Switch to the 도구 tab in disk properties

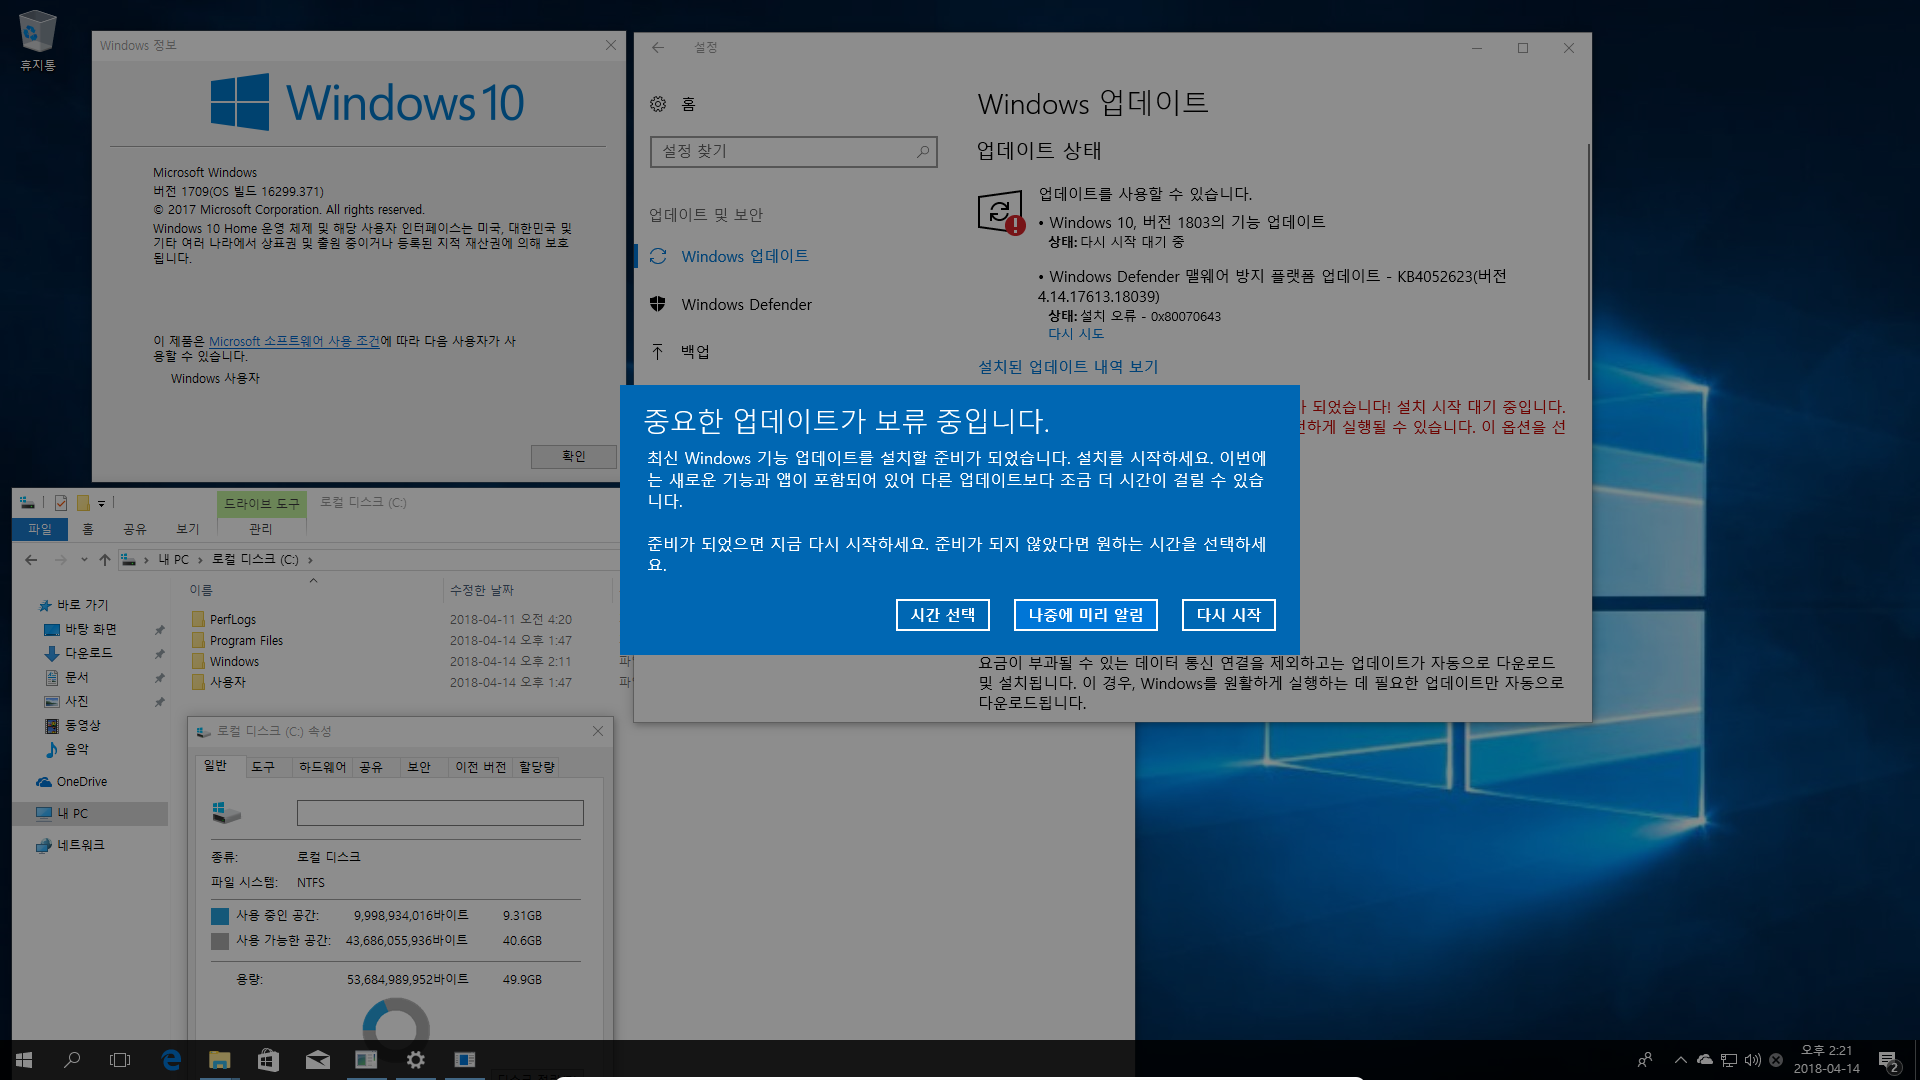tap(263, 767)
